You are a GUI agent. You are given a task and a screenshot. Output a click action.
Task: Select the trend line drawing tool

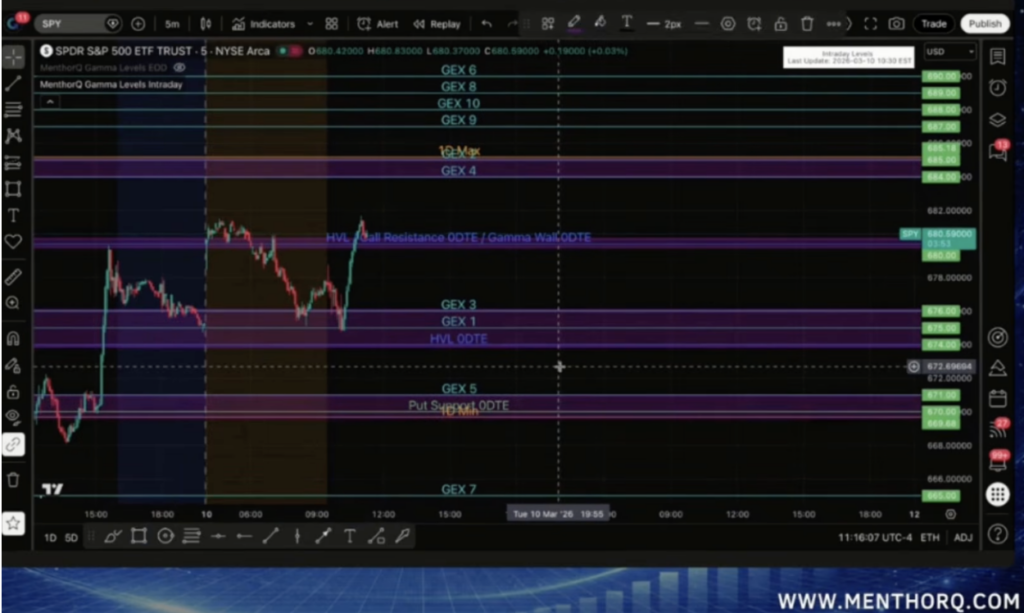(14, 83)
